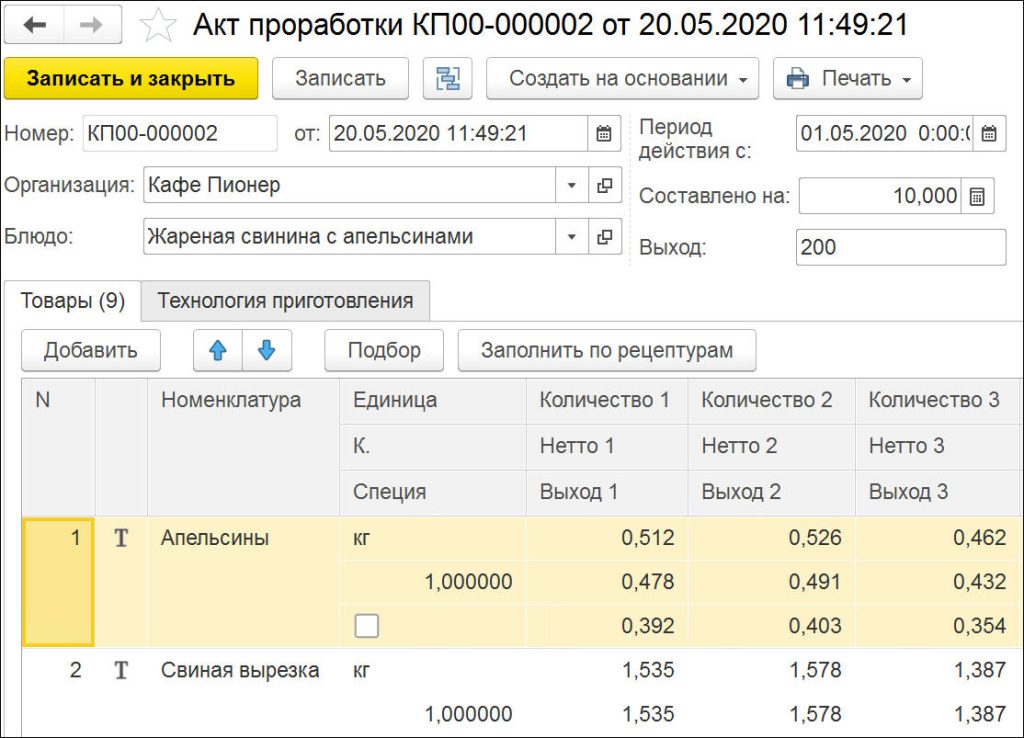
Task: Open calendar for Период действия field
Action: tap(989, 133)
